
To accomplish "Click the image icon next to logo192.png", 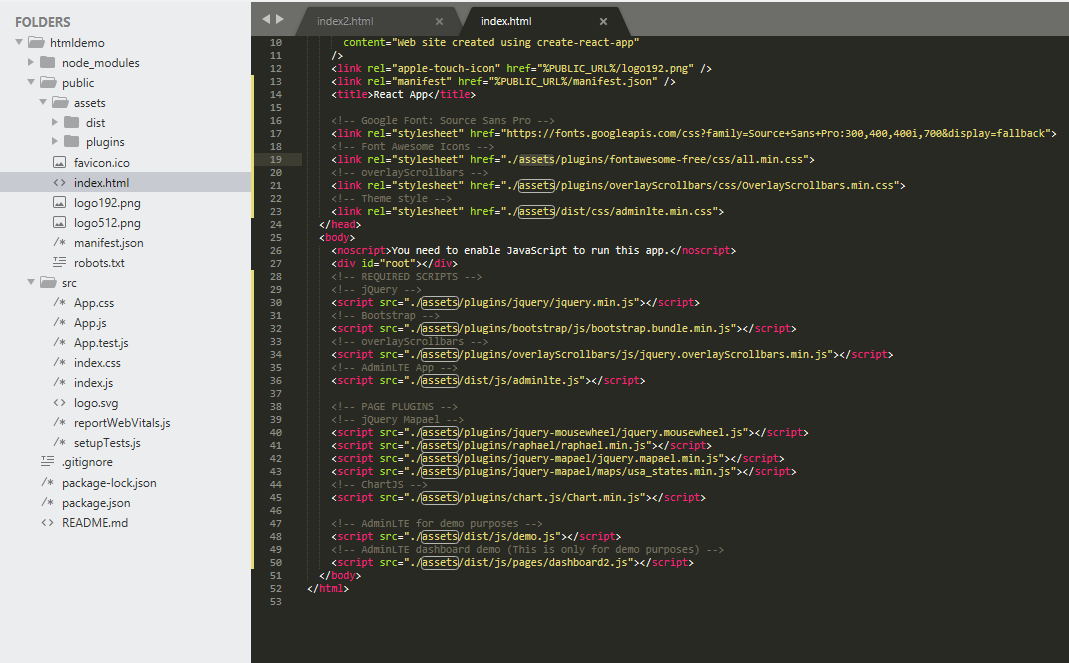I will (x=60, y=202).
